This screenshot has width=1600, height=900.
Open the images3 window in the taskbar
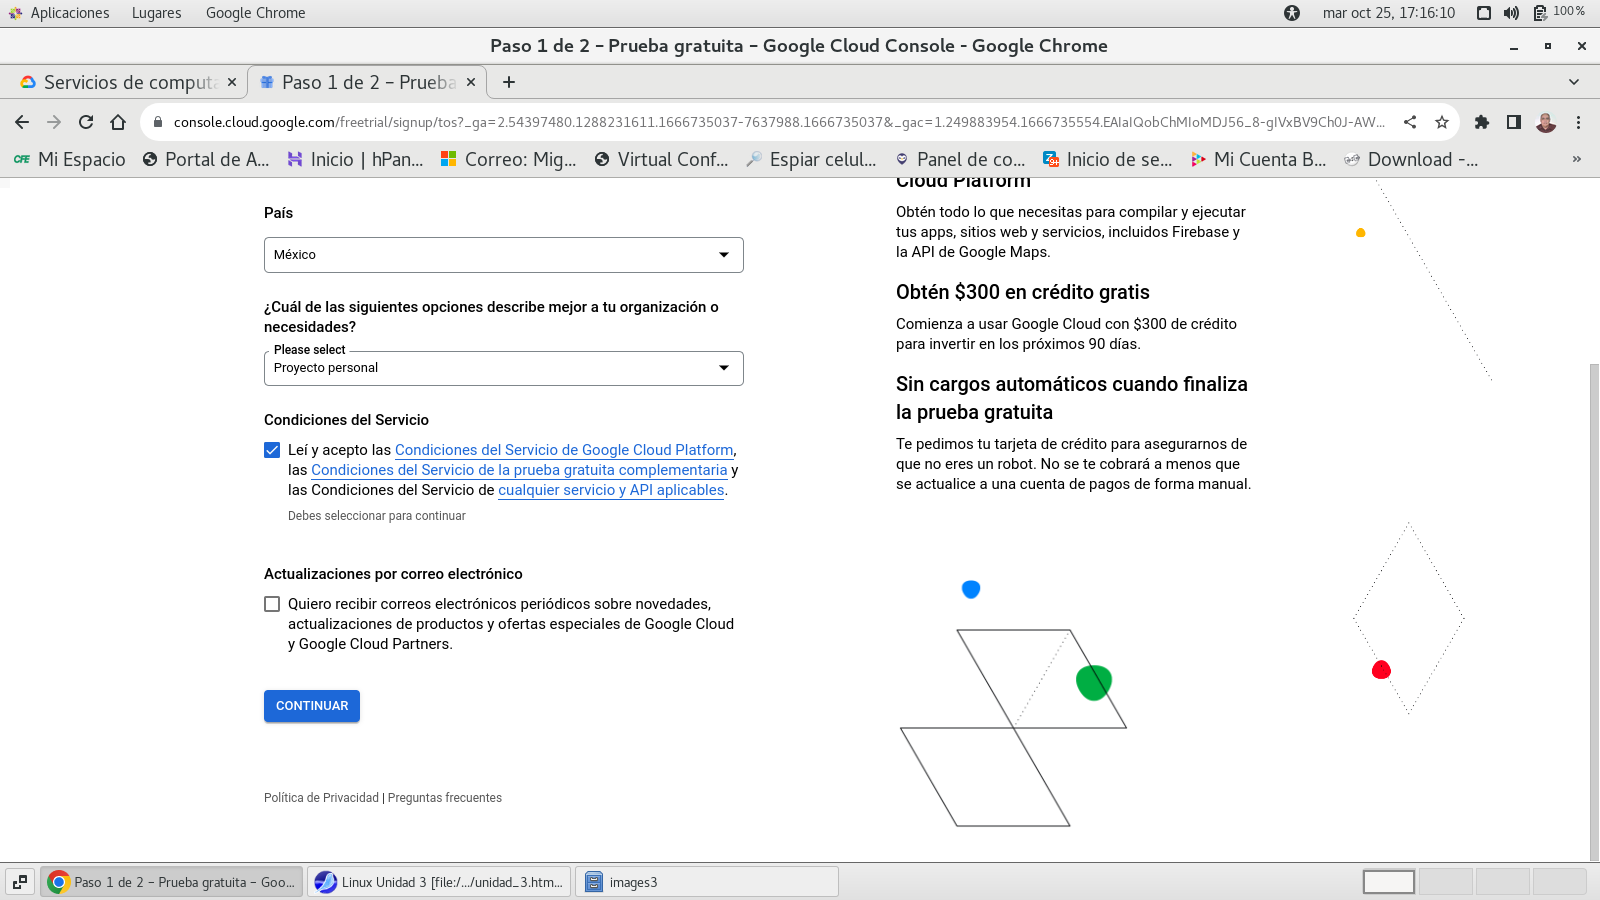click(x=705, y=882)
